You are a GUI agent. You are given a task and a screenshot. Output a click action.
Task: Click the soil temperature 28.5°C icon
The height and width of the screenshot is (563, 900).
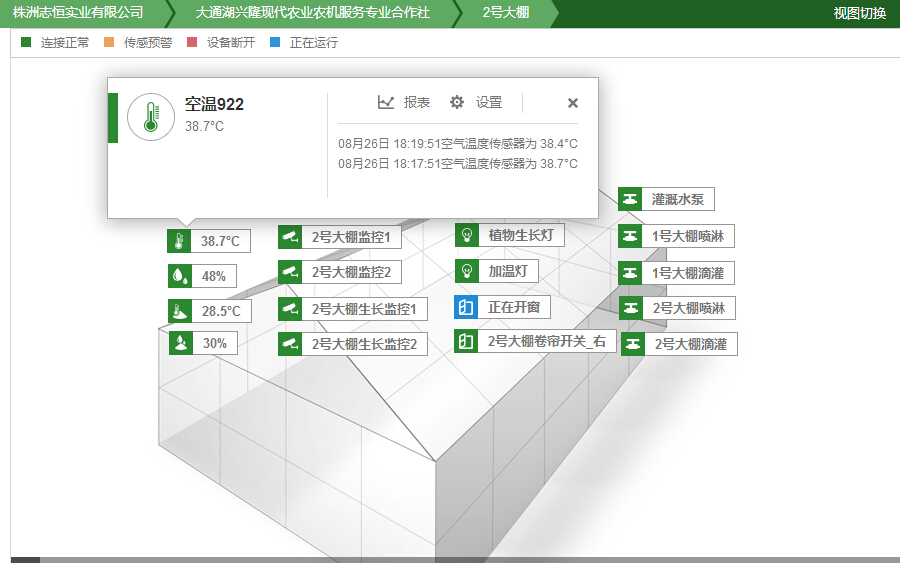[x=179, y=311]
